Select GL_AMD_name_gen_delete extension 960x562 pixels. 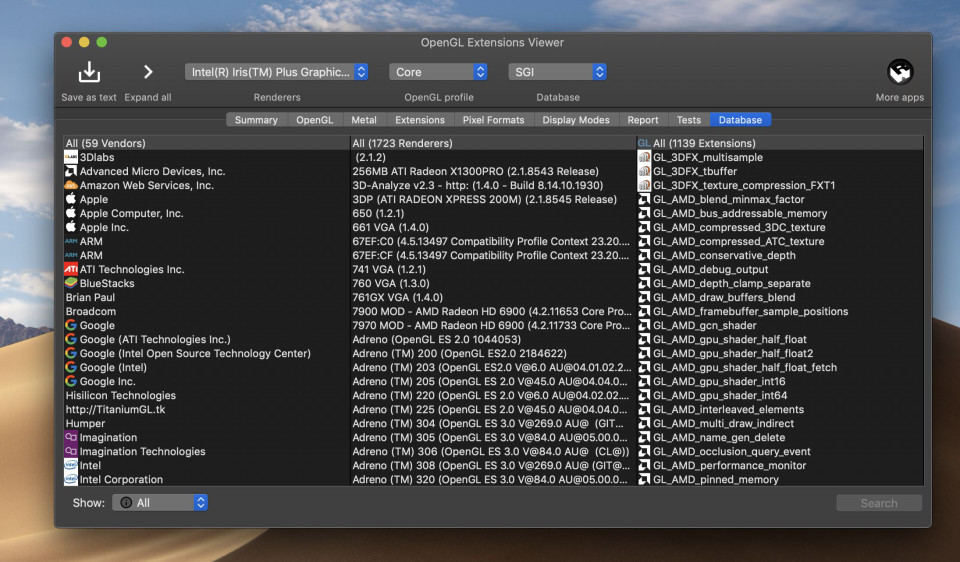coord(780,438)
